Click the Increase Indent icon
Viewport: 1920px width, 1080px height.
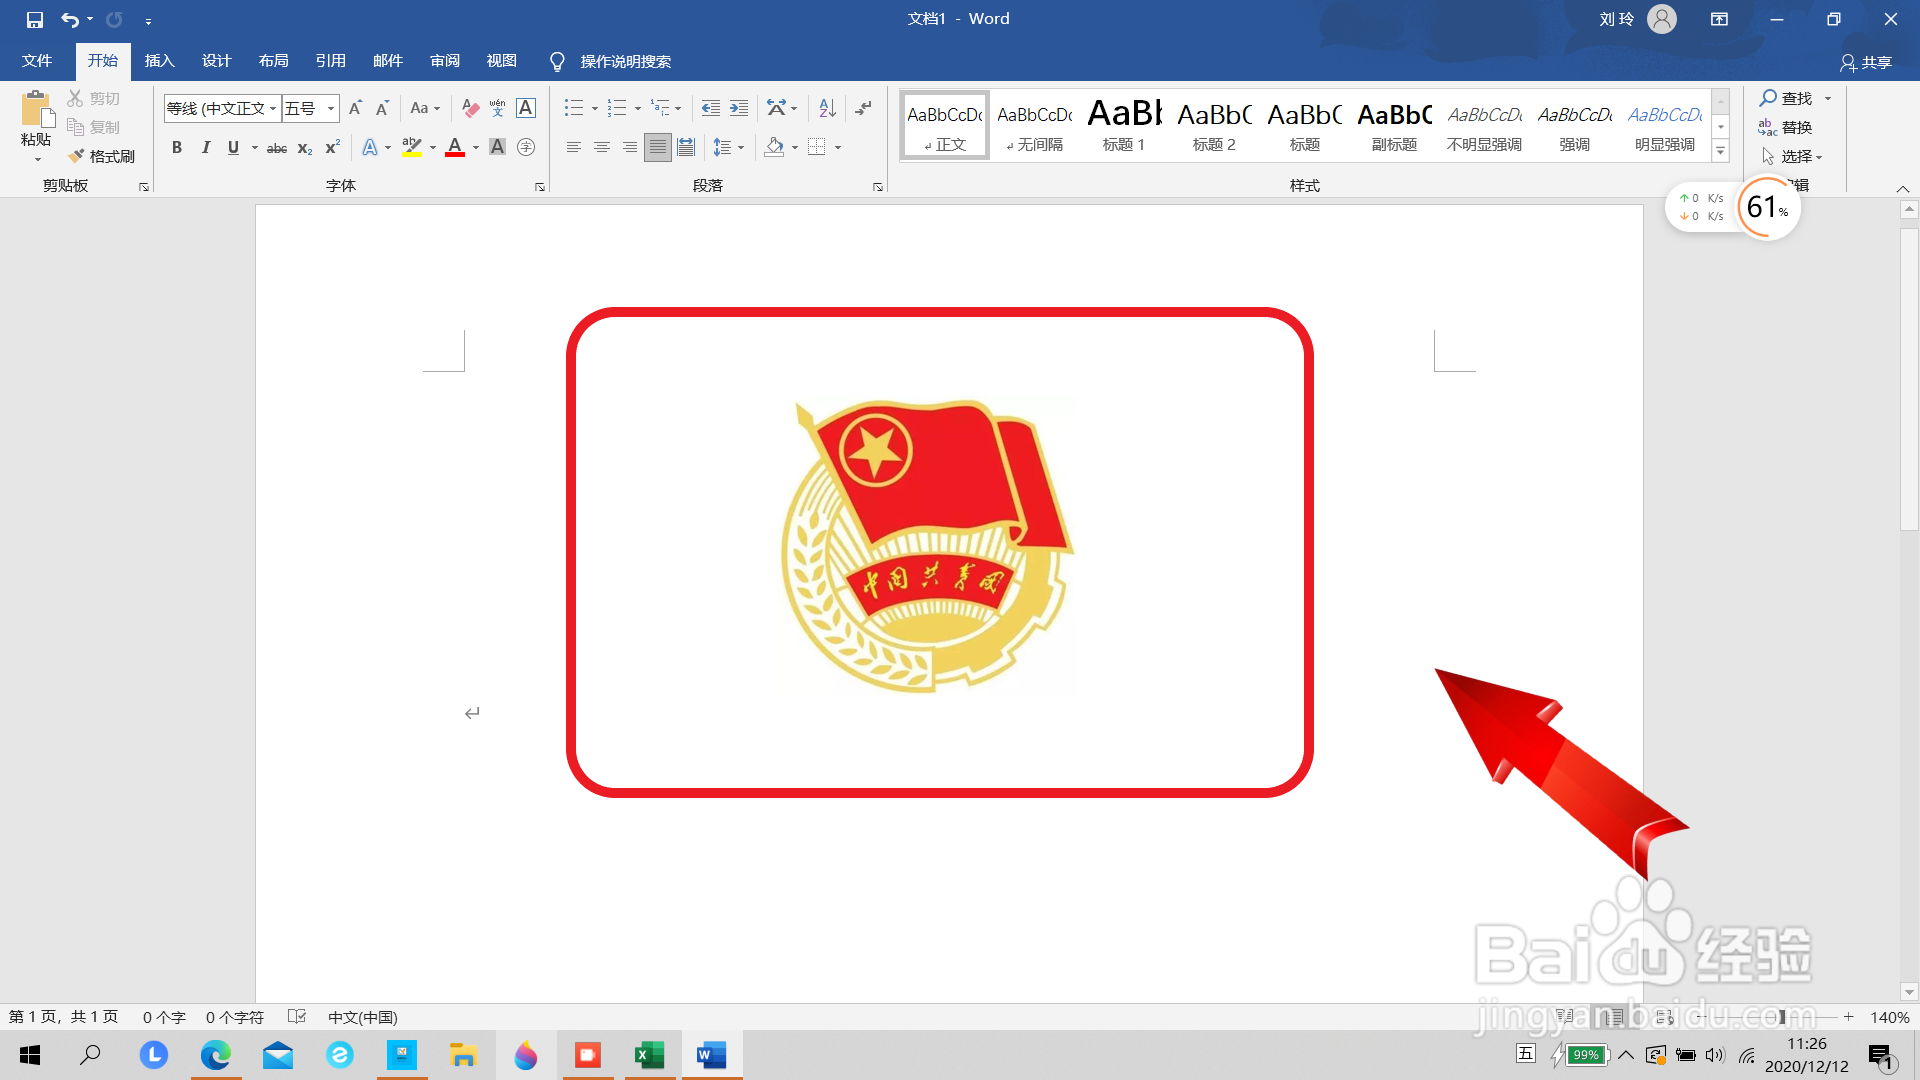coord(739,108)
